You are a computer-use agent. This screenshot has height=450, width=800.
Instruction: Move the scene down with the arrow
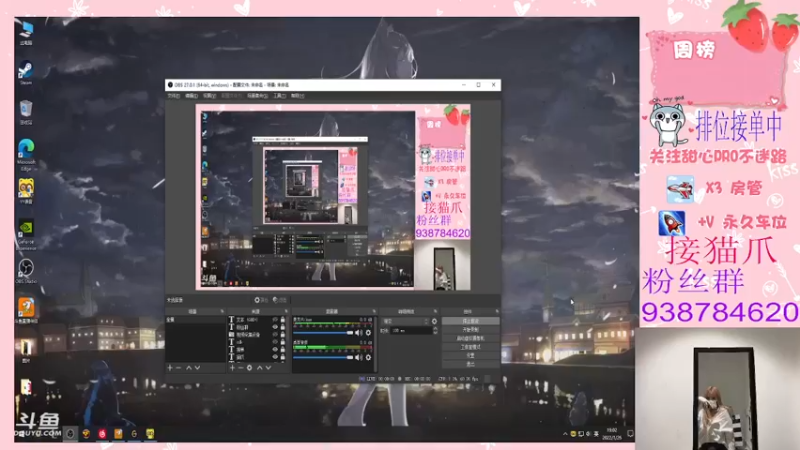pos(197,368)
